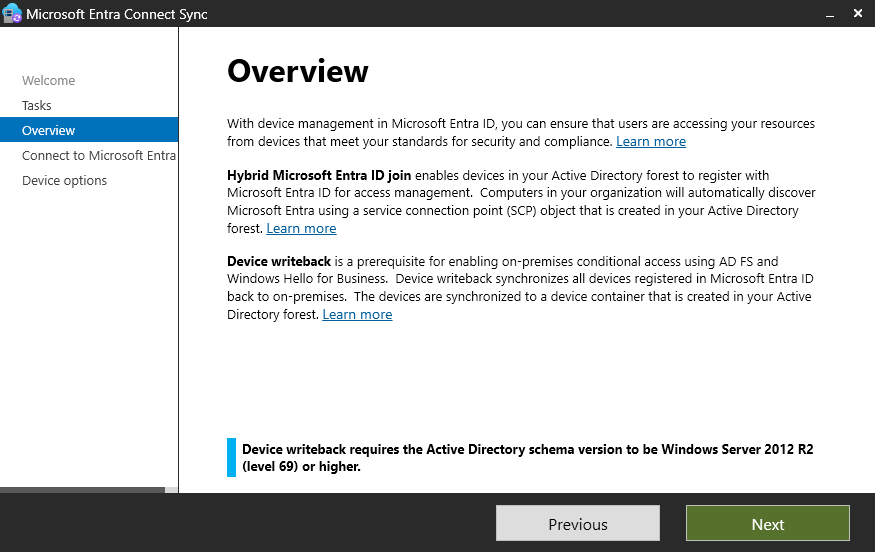
Task: Go to the Welcome step
Action: 49,80
